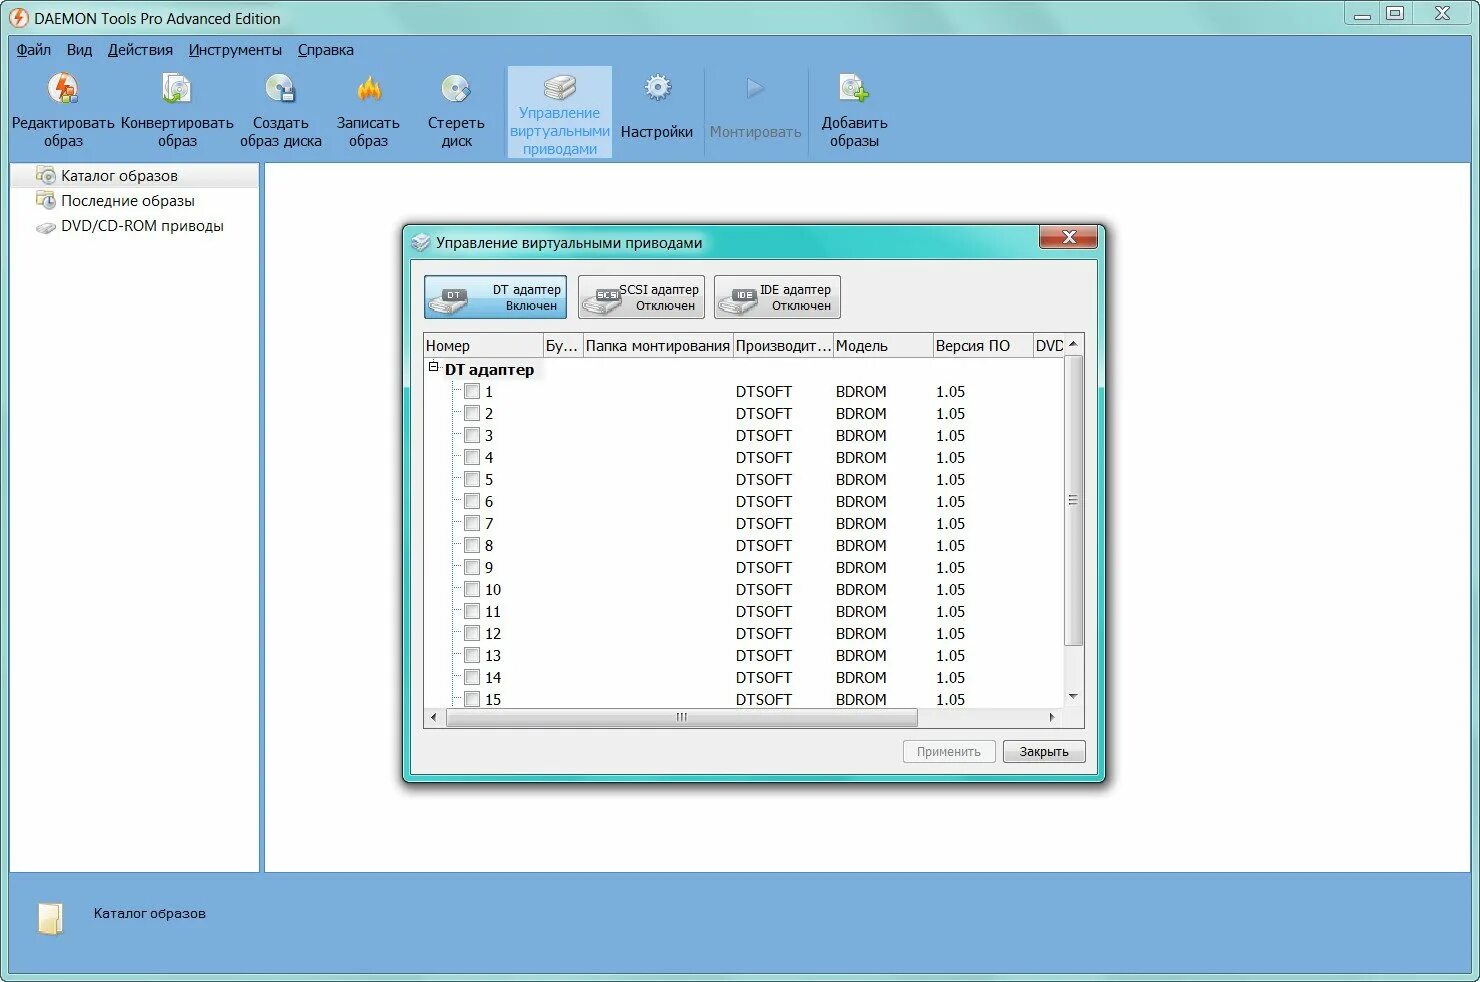Click DTSOFT in drive 1 row

point(764,391)
